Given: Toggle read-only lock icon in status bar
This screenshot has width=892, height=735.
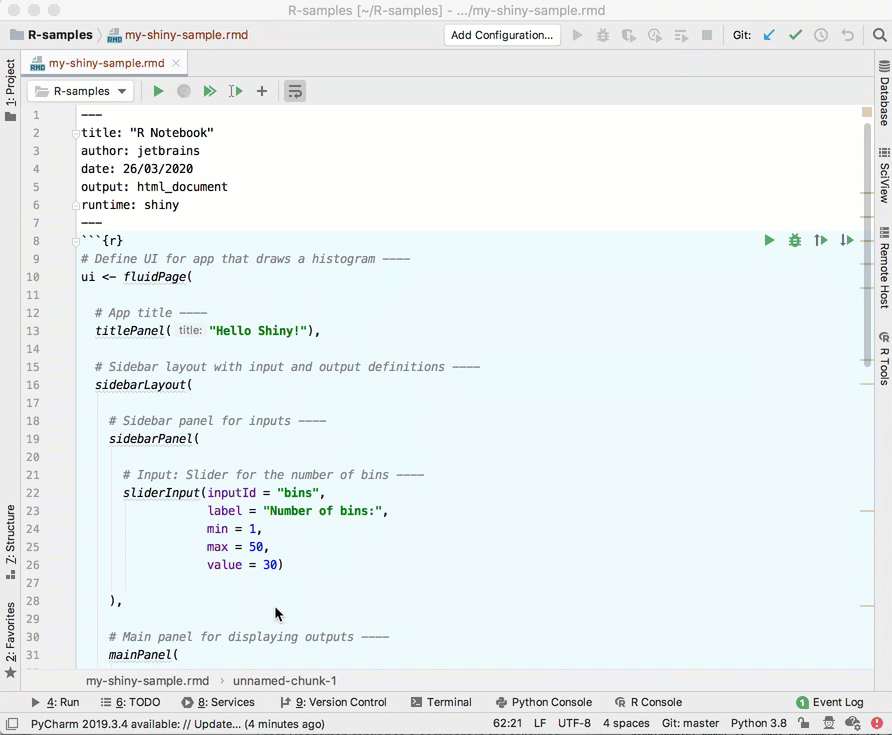Looking at the screenshot, I should 803,723.
